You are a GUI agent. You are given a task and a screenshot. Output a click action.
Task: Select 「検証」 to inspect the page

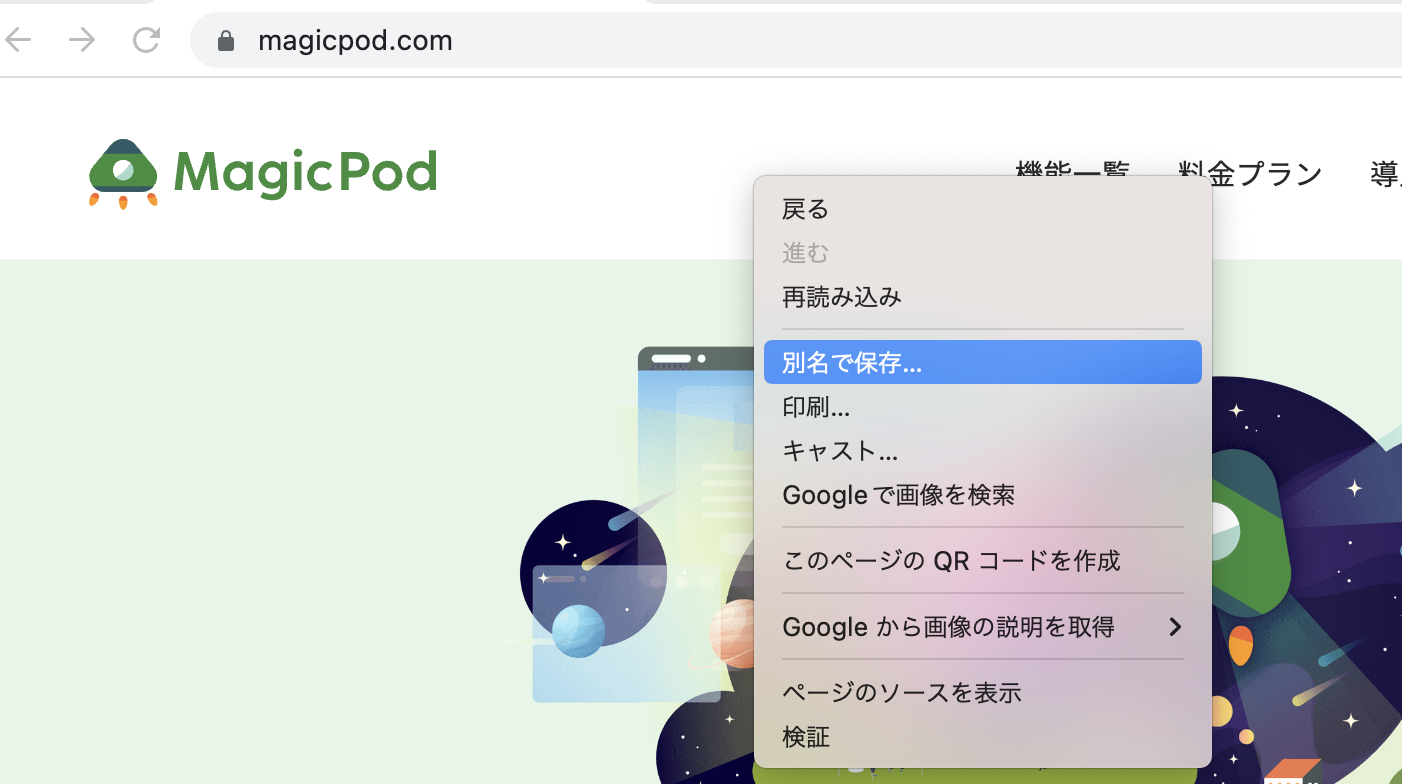click(x=805, y=736)
